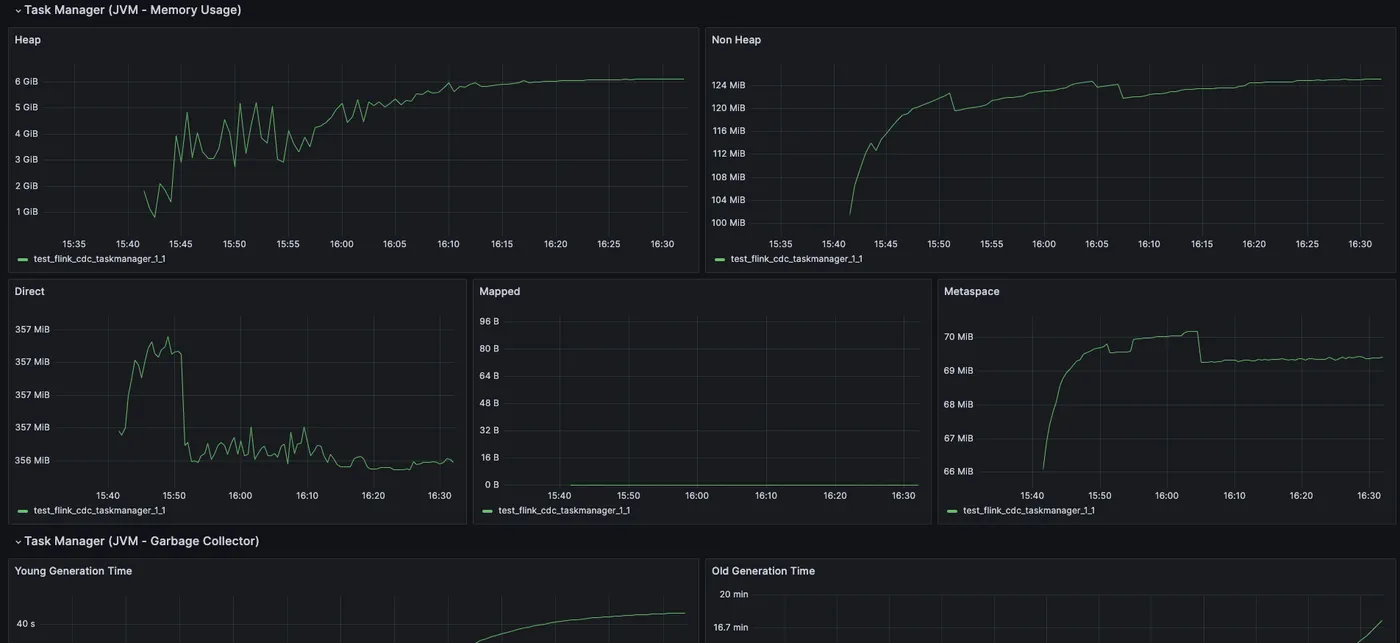The image size is (1400, 643).
Task: Click the 356 MiB axis label in Direct
Action: (32, 461)
